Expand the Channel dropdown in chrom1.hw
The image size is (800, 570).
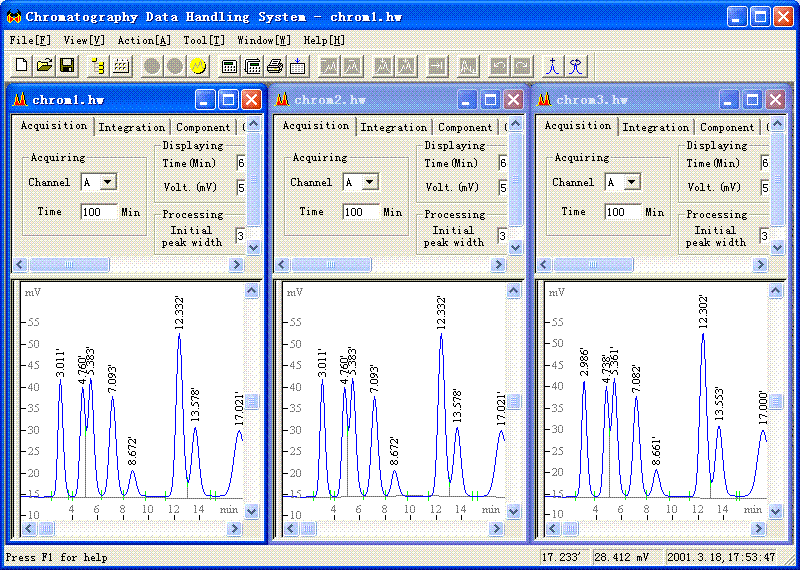pyautogui.click(x=108, y=182)
